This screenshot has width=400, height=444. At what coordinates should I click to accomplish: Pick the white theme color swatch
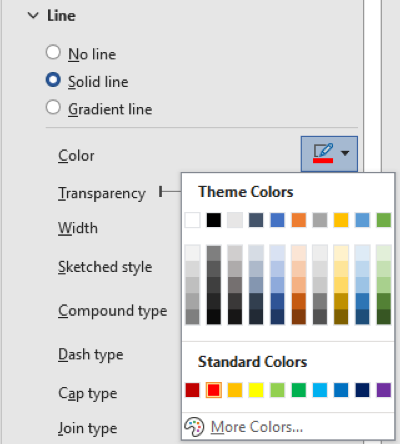pyautogui.click(x=193, y=220)
